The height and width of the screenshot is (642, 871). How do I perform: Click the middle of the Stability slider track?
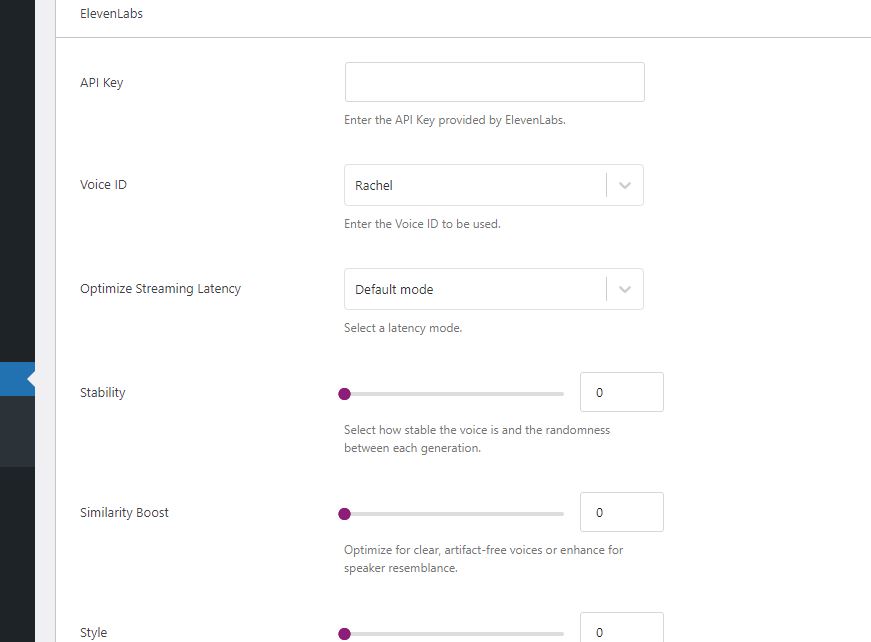(x=454, y=394)
